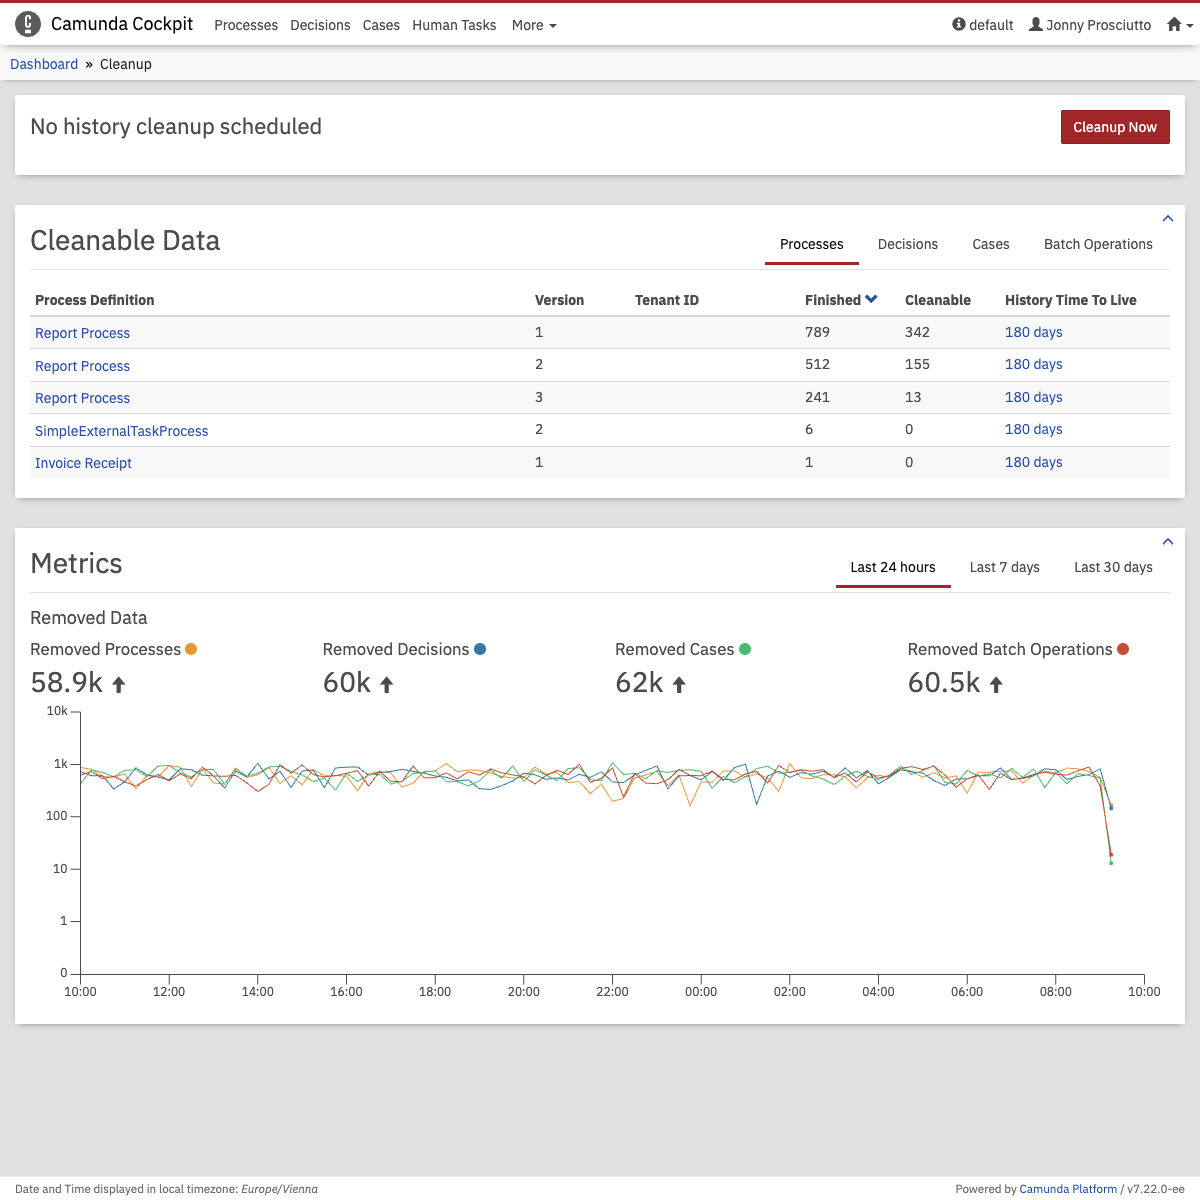Click the default engine info icon
The width and height of the screenshot is (1200, 1200).
coord(959,25)
